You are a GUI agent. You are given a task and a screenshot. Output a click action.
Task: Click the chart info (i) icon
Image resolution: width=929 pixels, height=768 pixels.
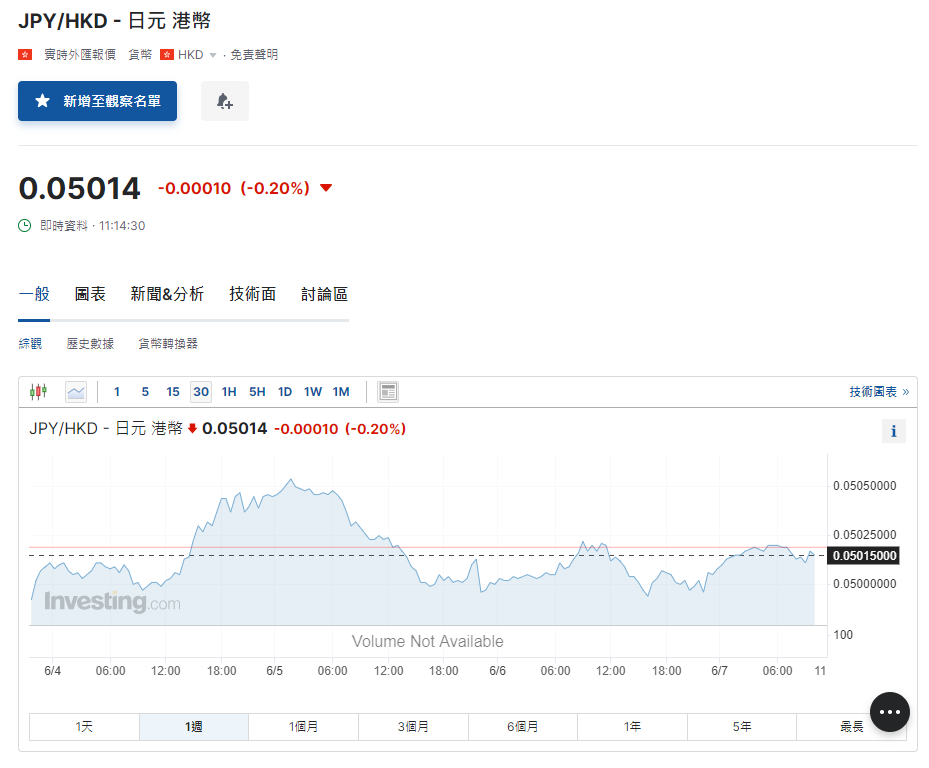(x=893, y=431)
